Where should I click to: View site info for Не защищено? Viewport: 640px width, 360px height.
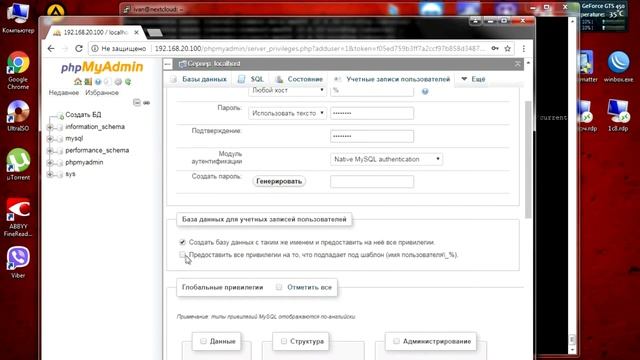pyautogui.click(x=118, y=49)
